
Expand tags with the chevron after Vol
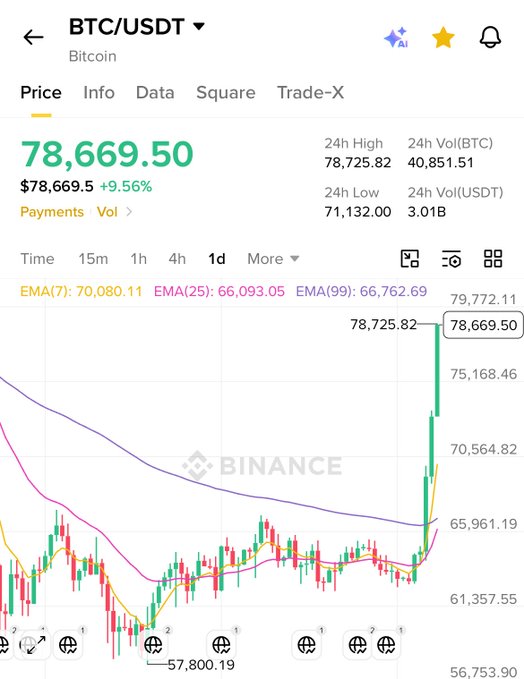point(129,212)
